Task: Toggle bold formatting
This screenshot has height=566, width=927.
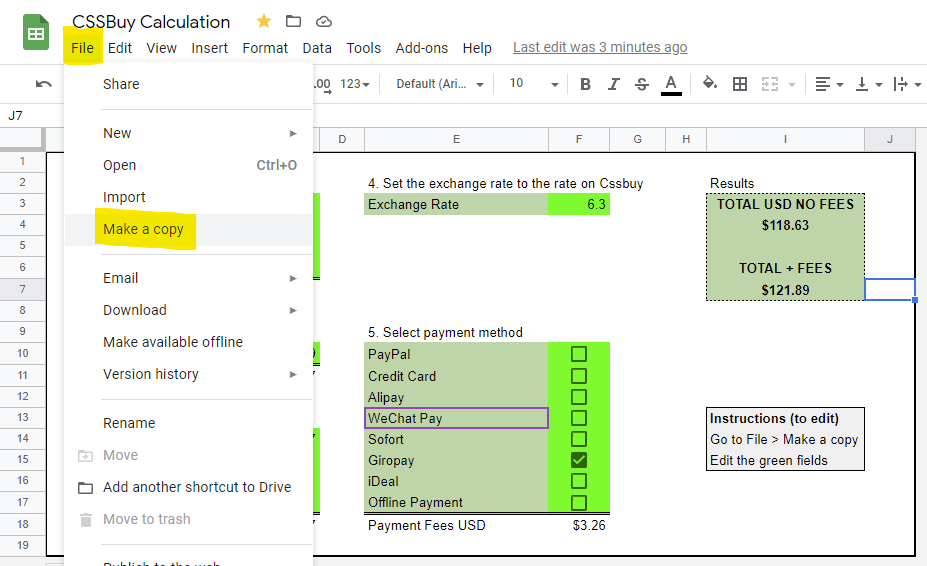Action: tap(585, 84)
